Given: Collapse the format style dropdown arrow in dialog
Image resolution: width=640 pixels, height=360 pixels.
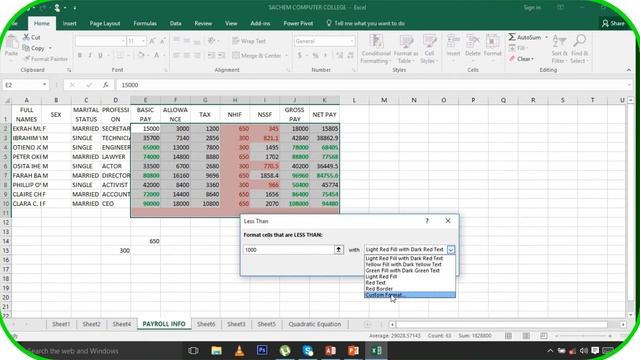Looking at the screenshot, I should click(451, 249).
